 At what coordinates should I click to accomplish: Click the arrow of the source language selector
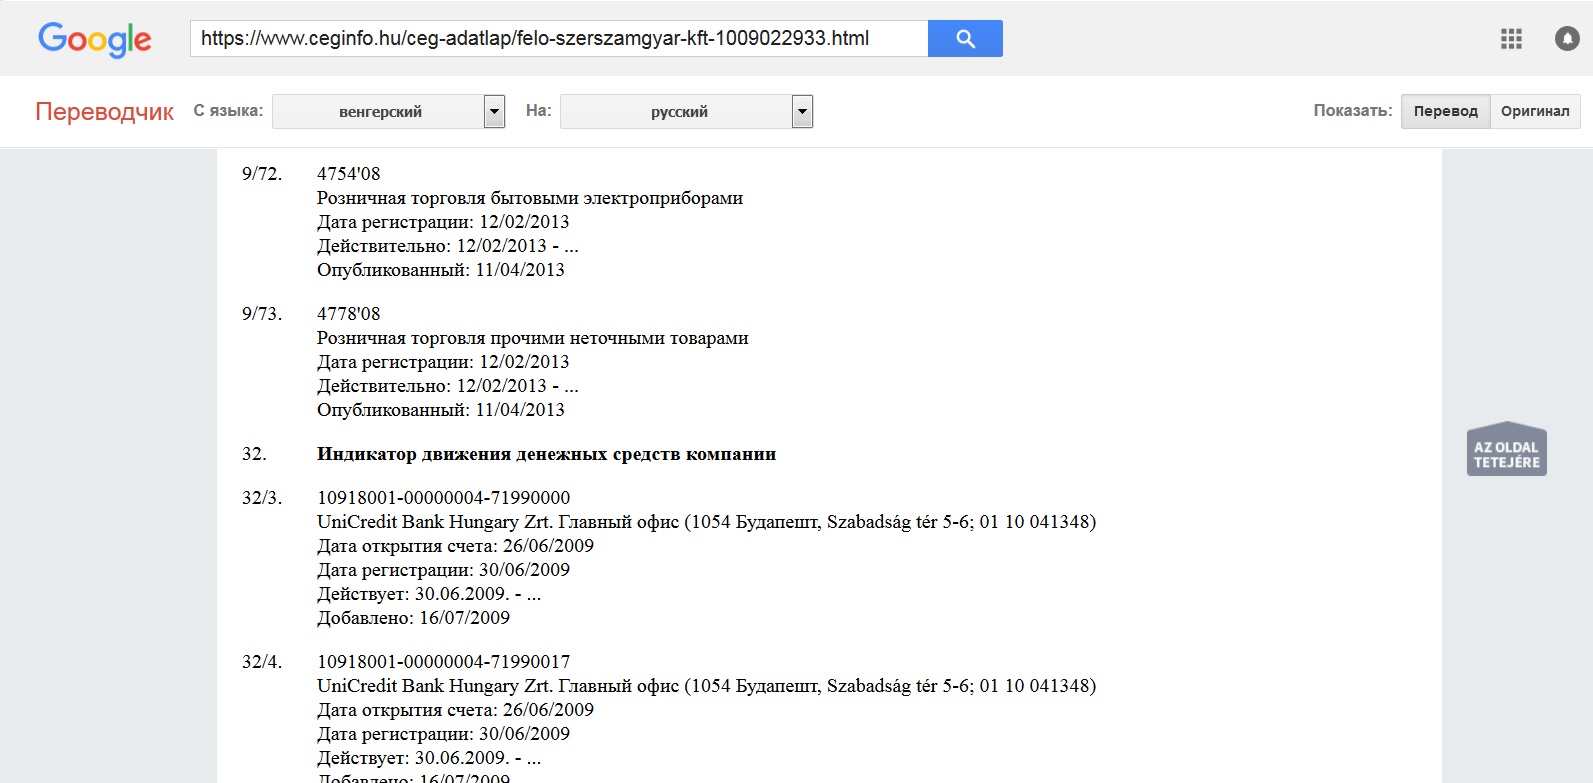click(495, 111)
